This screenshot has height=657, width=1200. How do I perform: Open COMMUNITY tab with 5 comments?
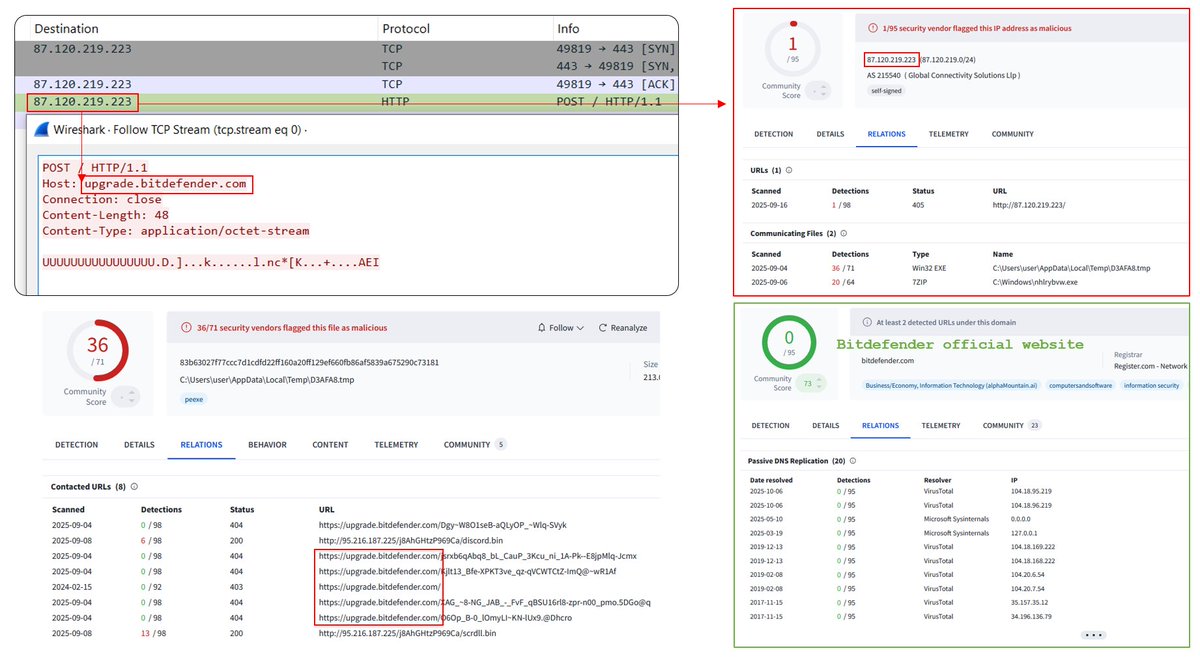click(x=475, y=445)
